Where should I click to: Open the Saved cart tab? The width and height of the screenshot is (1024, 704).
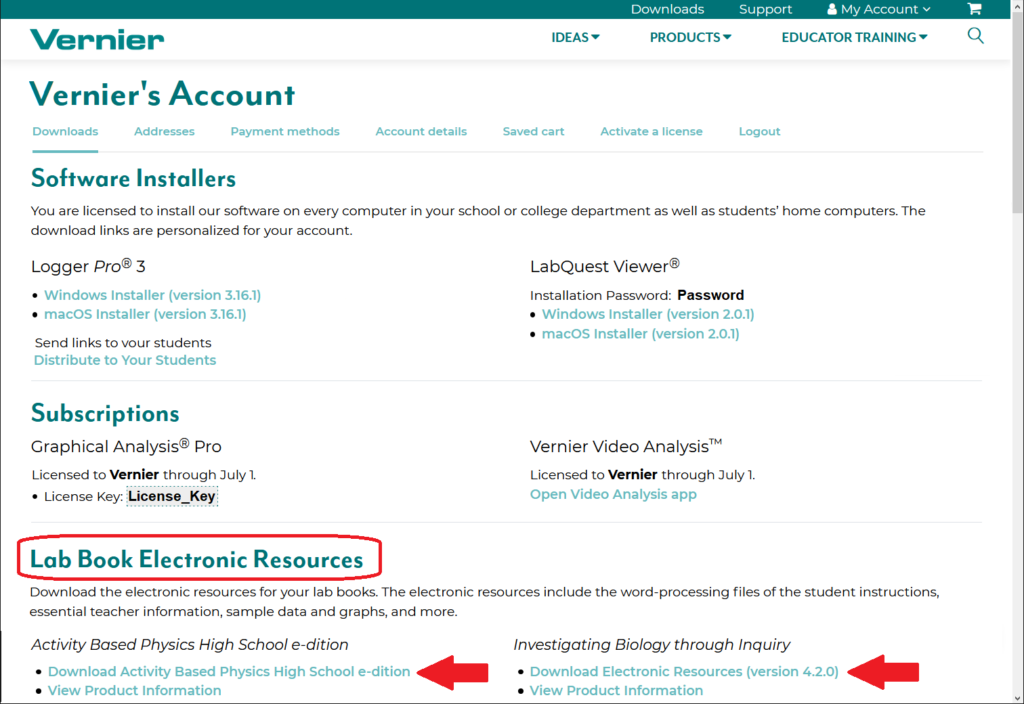533,131
